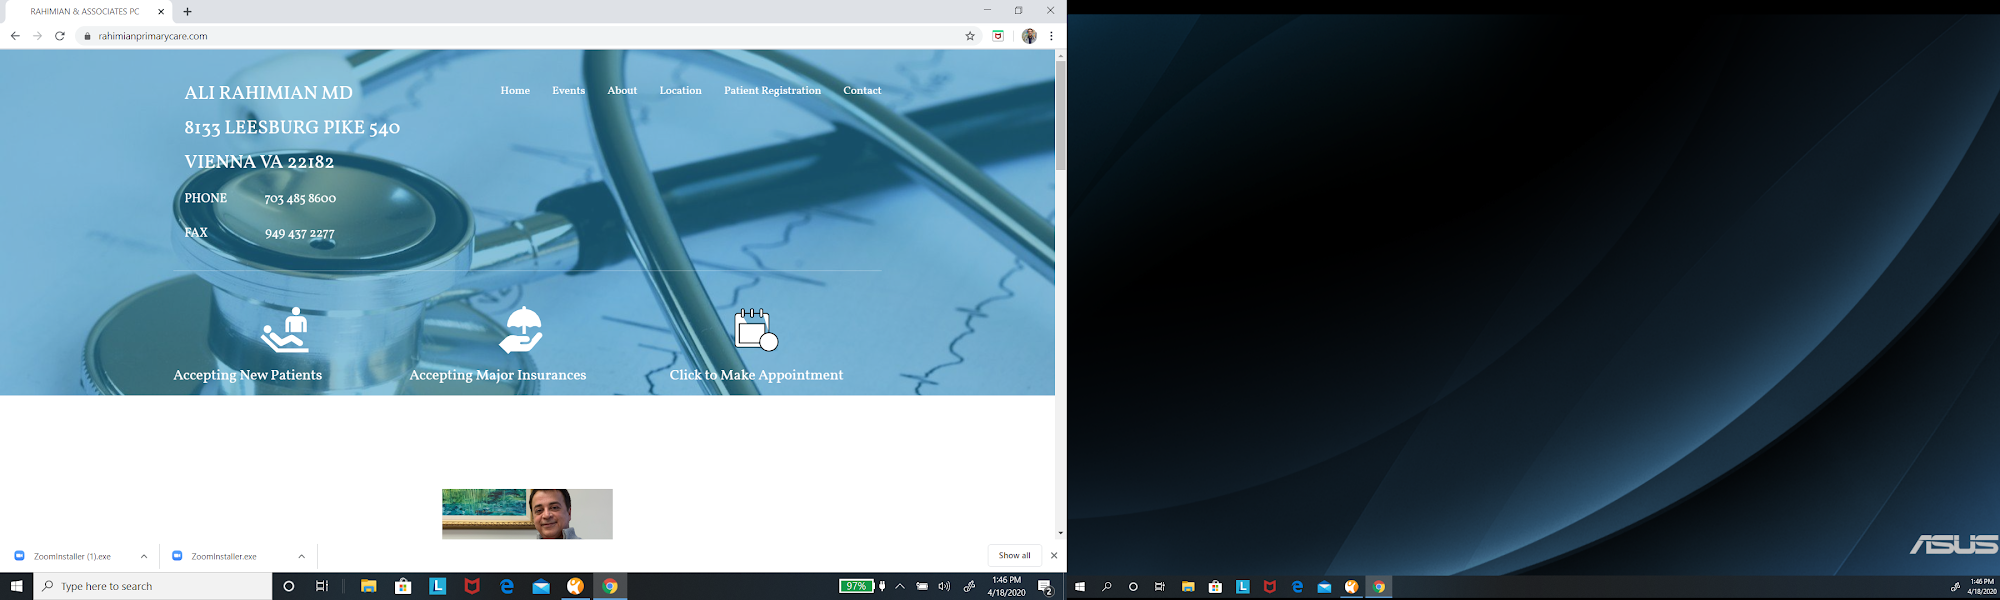Click the Contact navigation link

862,91
